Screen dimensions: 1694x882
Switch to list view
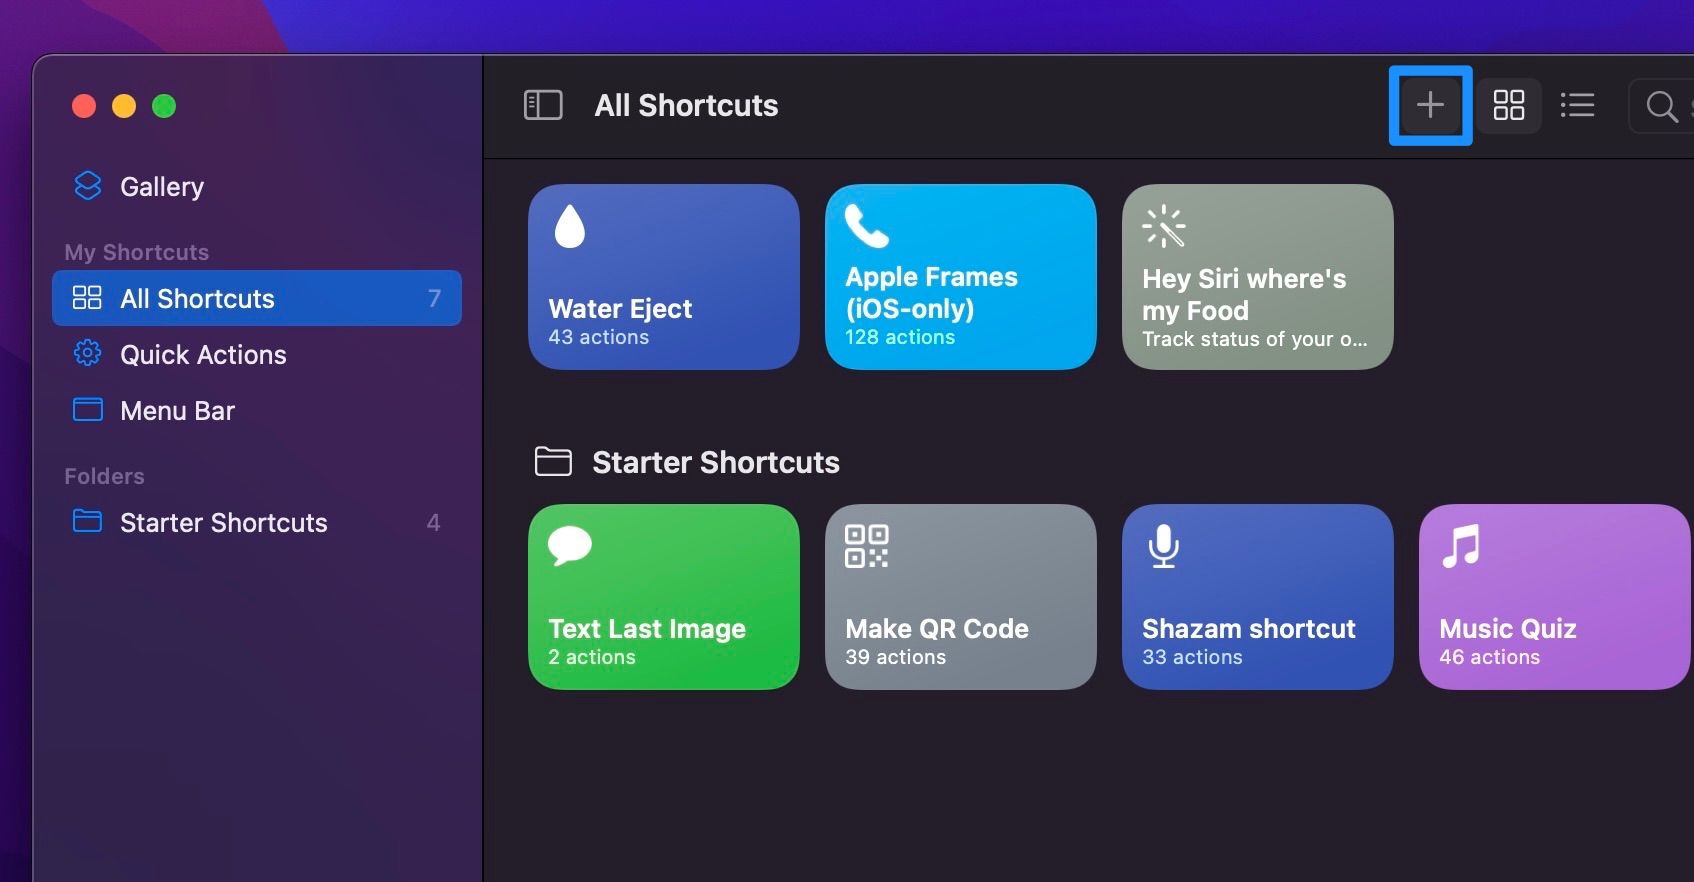coord(1577,105)
